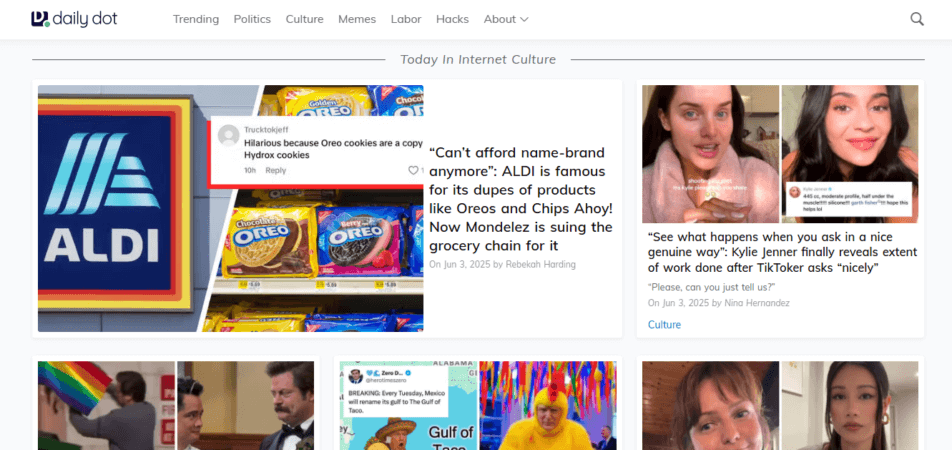This screenshot has width=952, height=450.
Task: Click the heart icon on Hydrox comment
Action: pos(413,171)
